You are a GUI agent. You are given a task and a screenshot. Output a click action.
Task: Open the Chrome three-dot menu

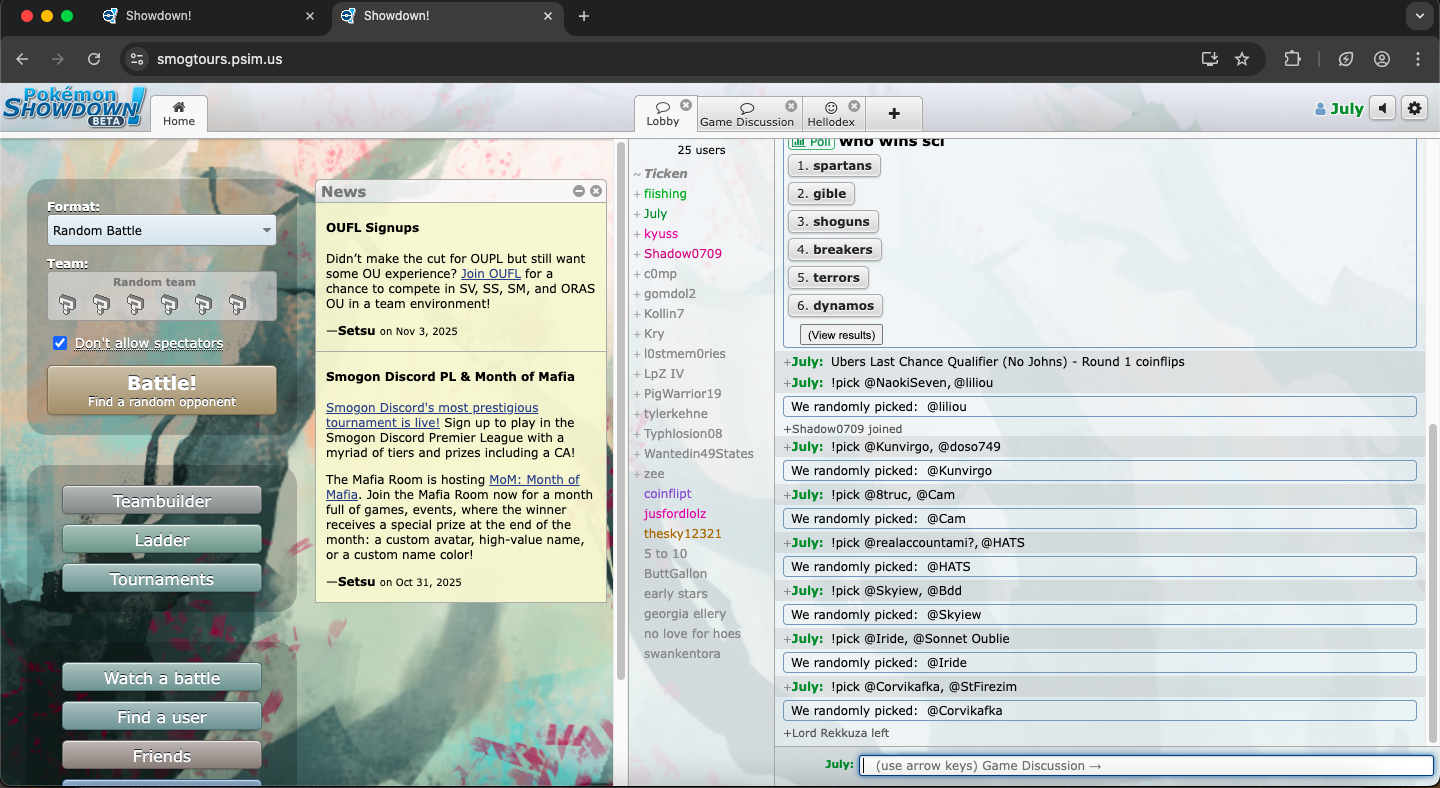(1418, 59)
